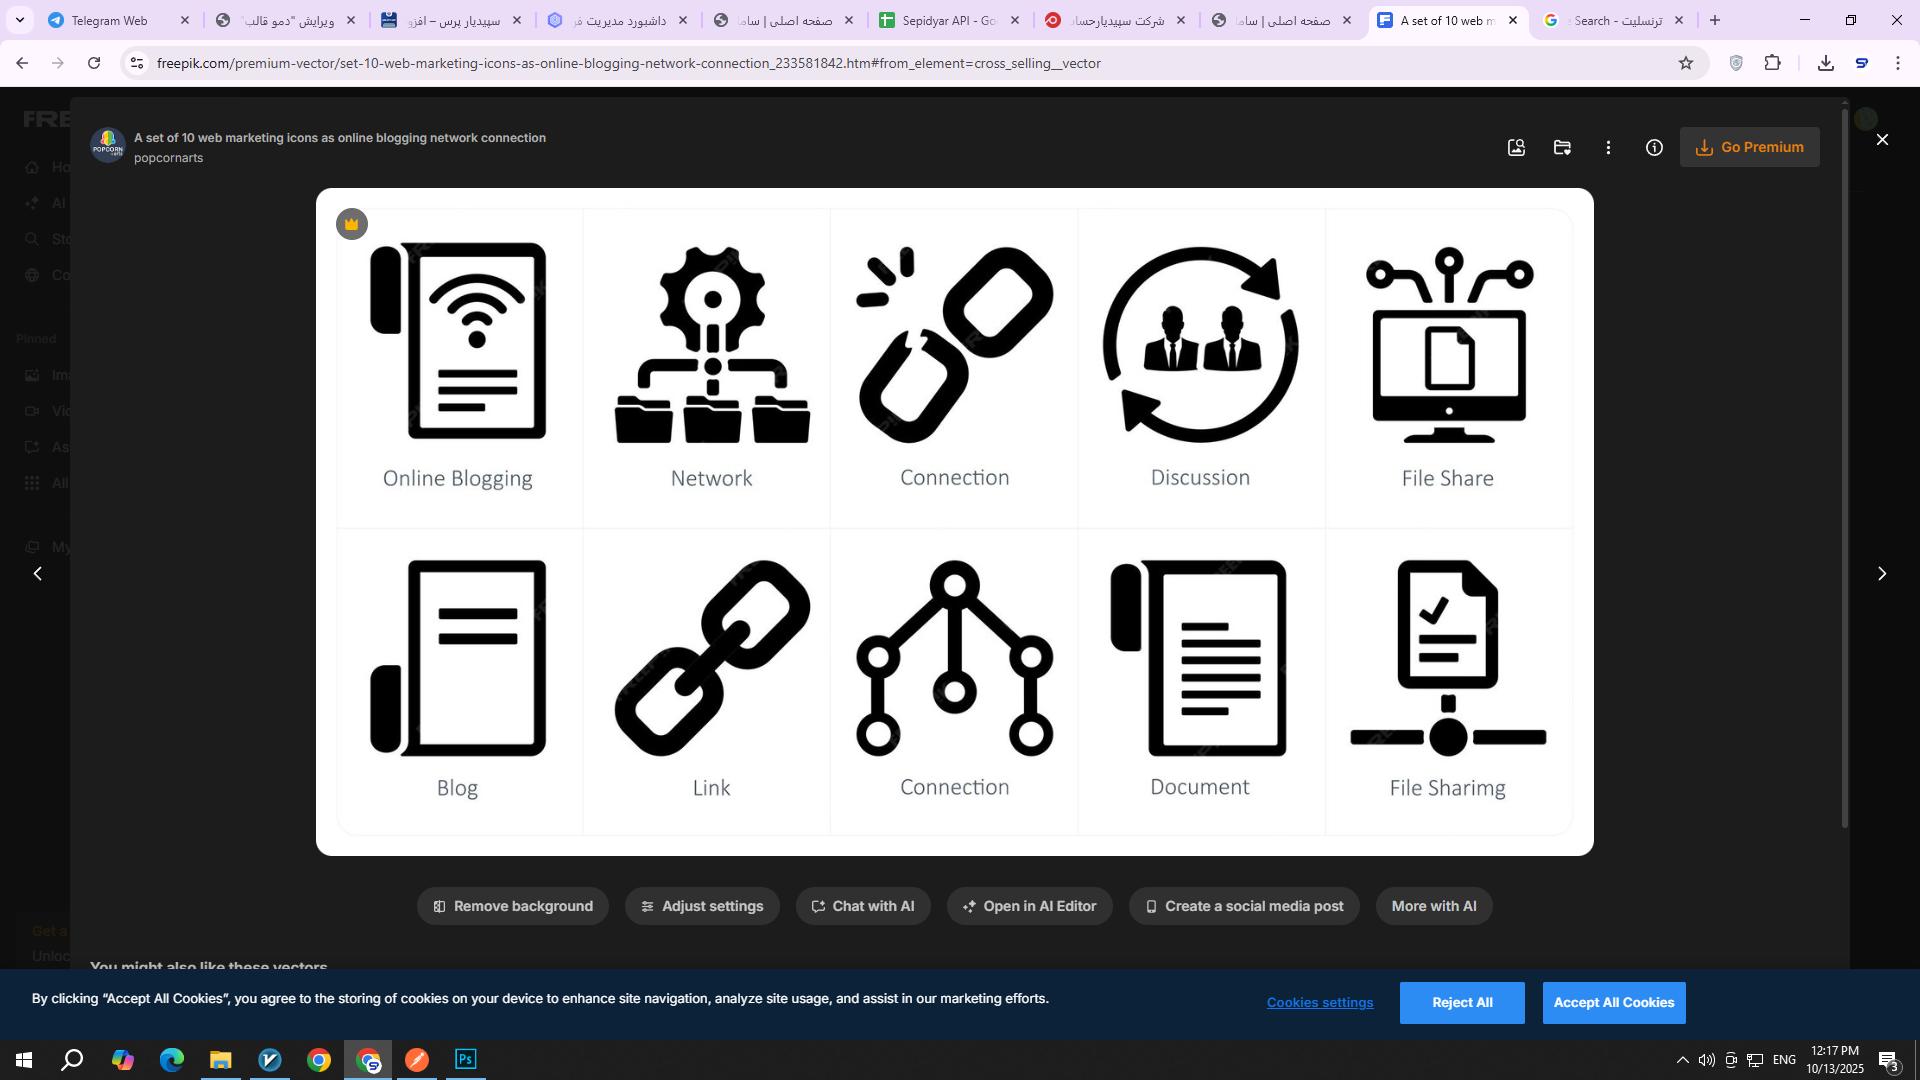Open Cookies settings link

[1319, 1003]
